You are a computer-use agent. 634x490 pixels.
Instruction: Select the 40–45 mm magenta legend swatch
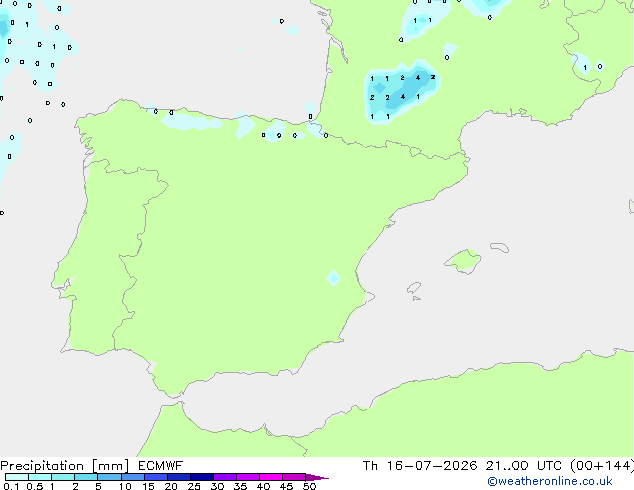(271, 477)
